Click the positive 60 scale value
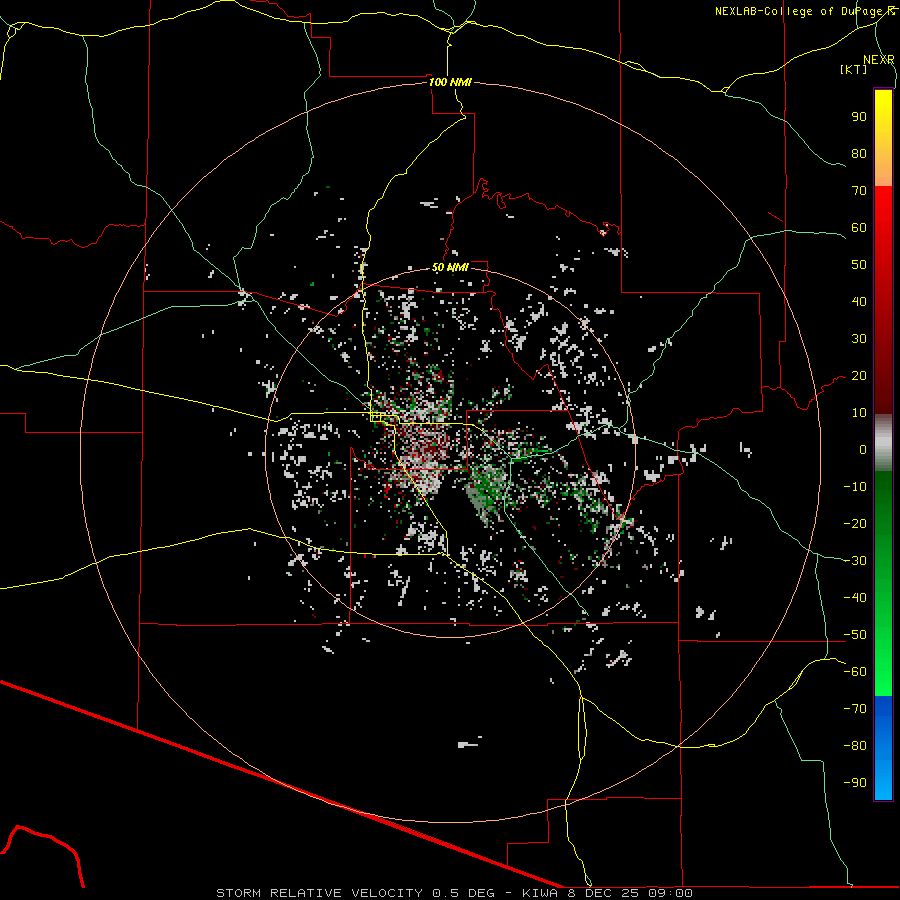 point(859,228)
